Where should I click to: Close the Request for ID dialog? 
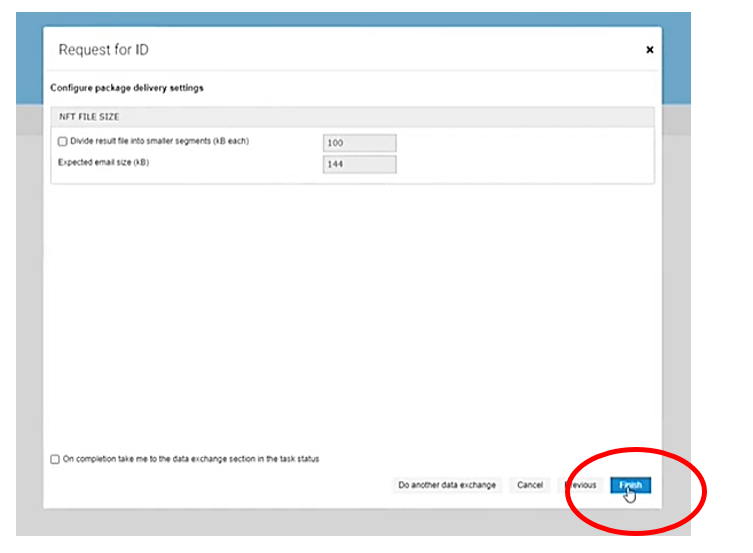[x=649, y=49]
